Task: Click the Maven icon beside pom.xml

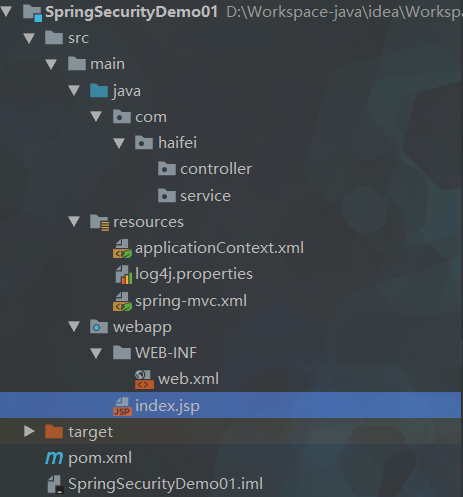Action: [x=54, y=458]
